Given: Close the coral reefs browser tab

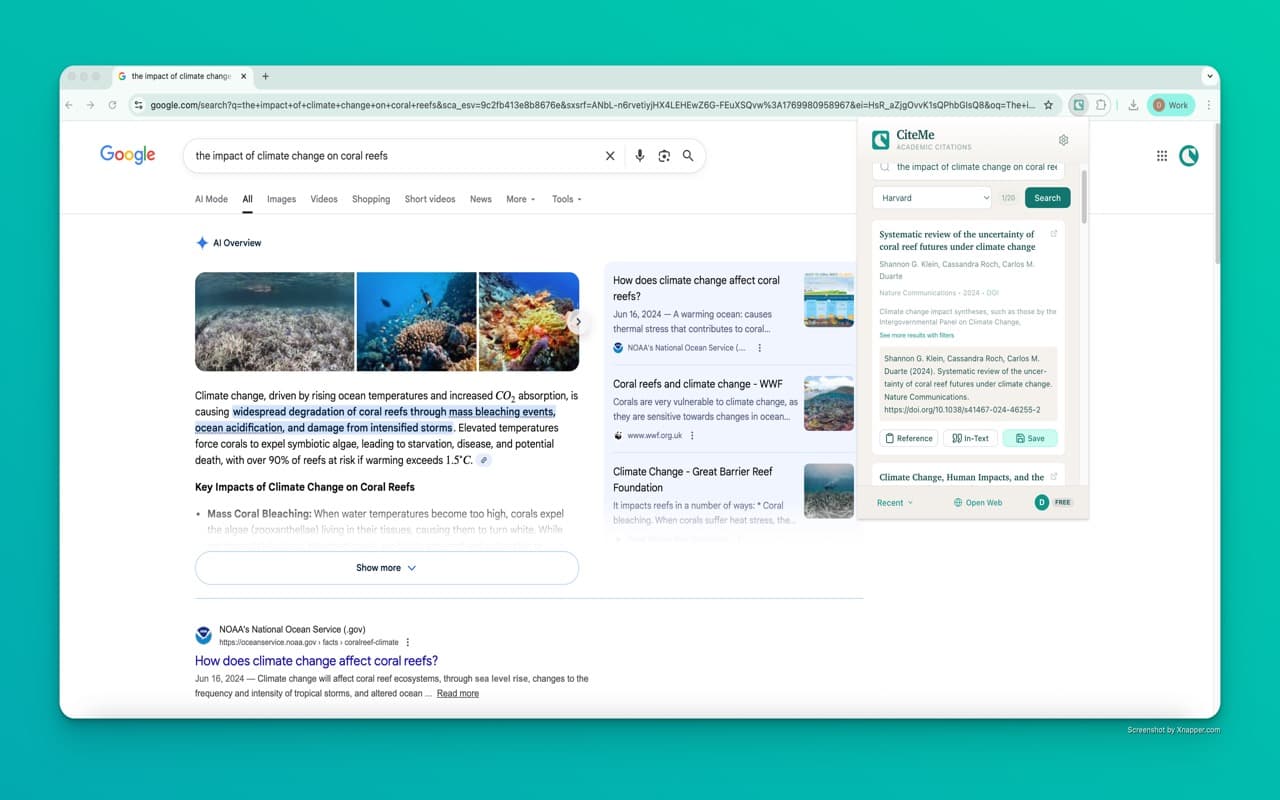Looking at the screenshot, I should pos(243,76).
